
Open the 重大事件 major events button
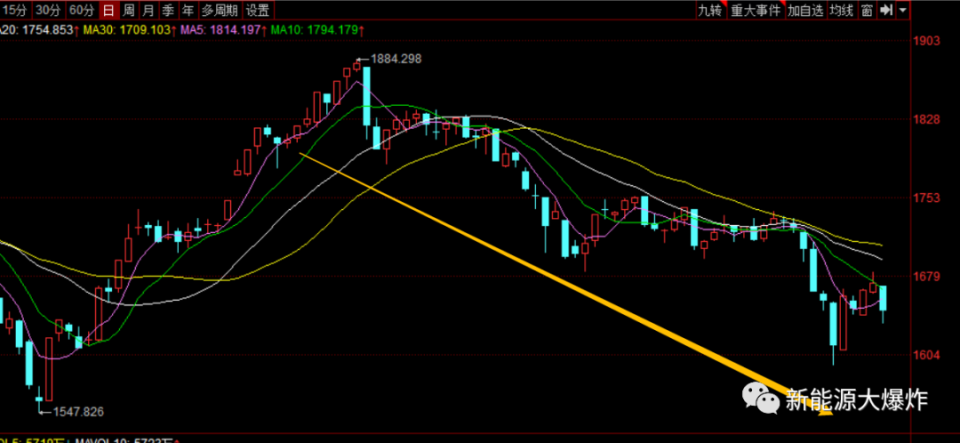point(756,10)
